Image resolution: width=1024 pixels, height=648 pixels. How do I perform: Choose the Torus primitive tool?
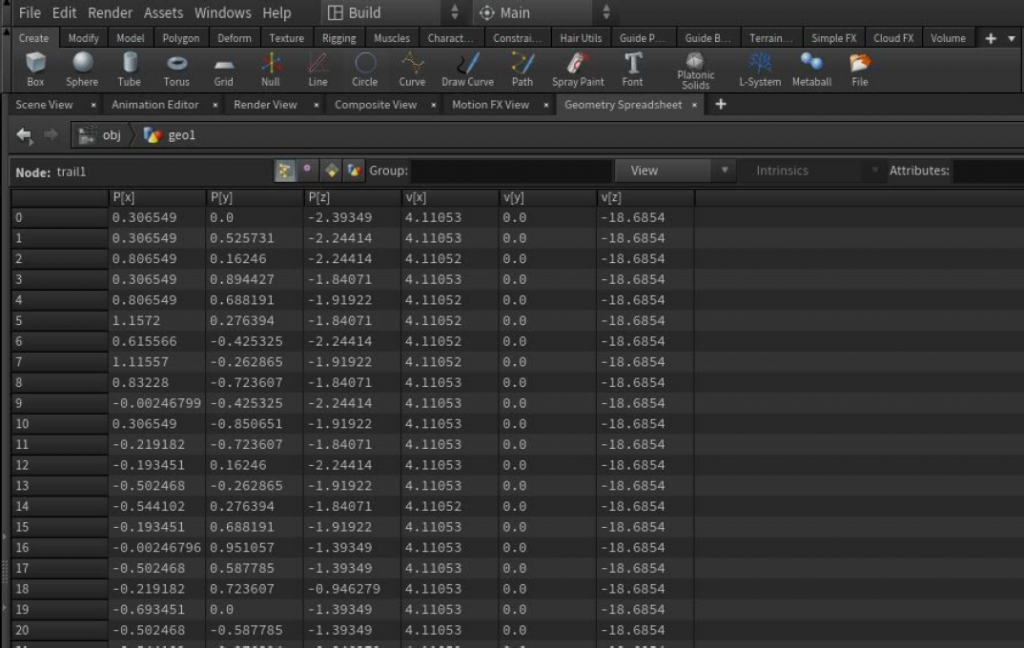pos(176,68)
